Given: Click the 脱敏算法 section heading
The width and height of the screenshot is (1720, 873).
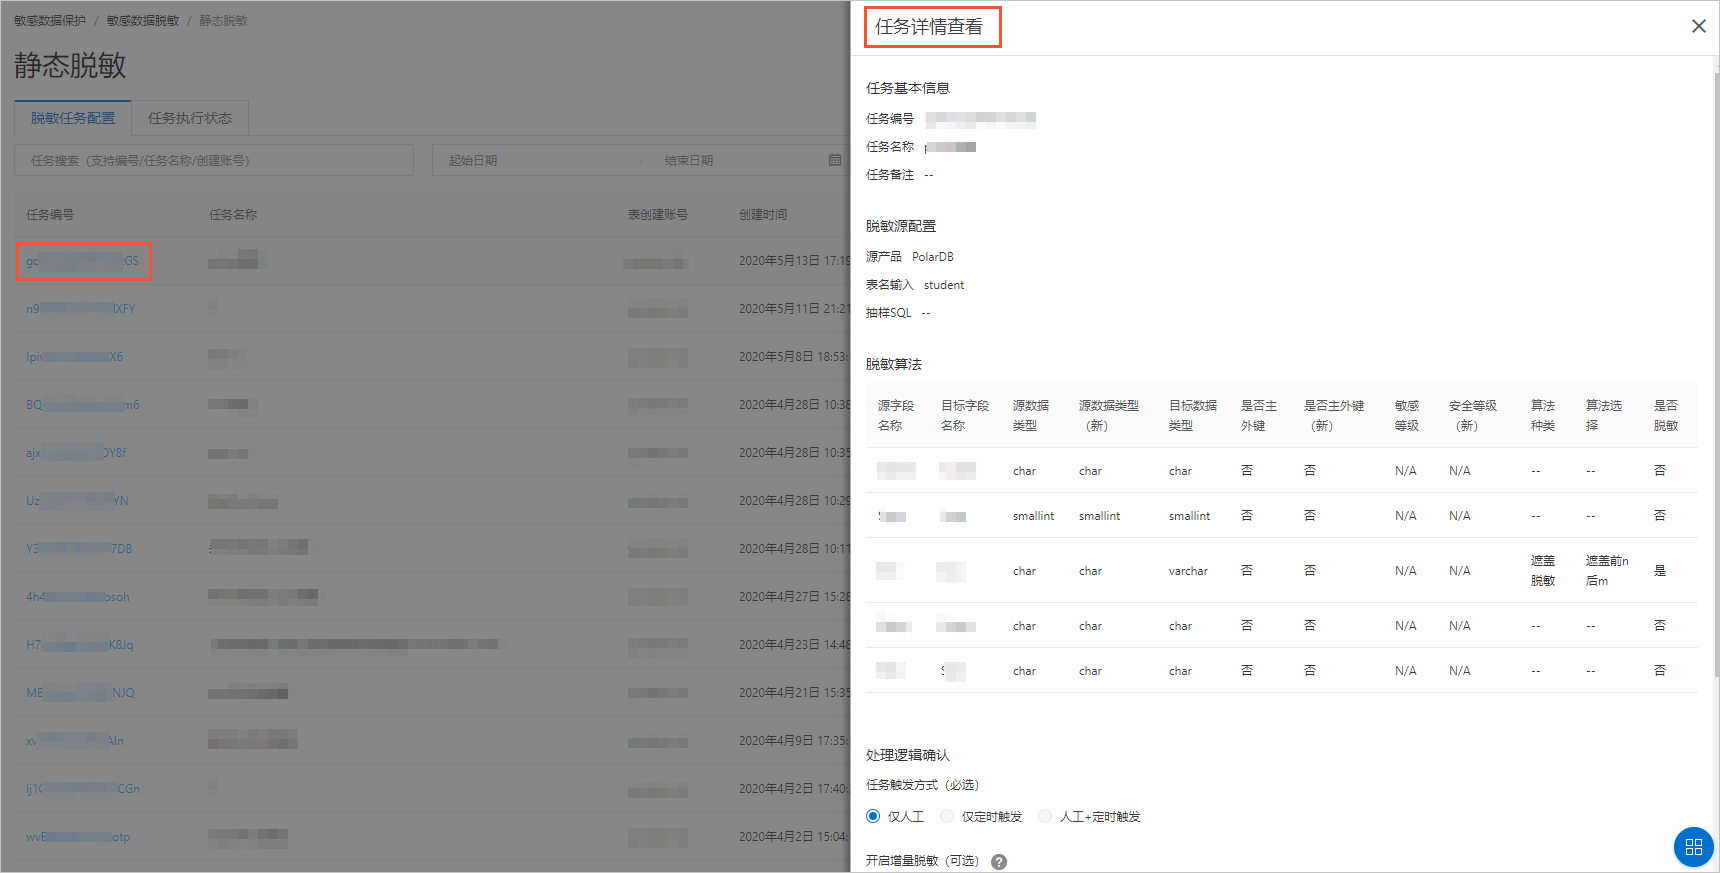Looking at the screenshot, I should [894, 365].
